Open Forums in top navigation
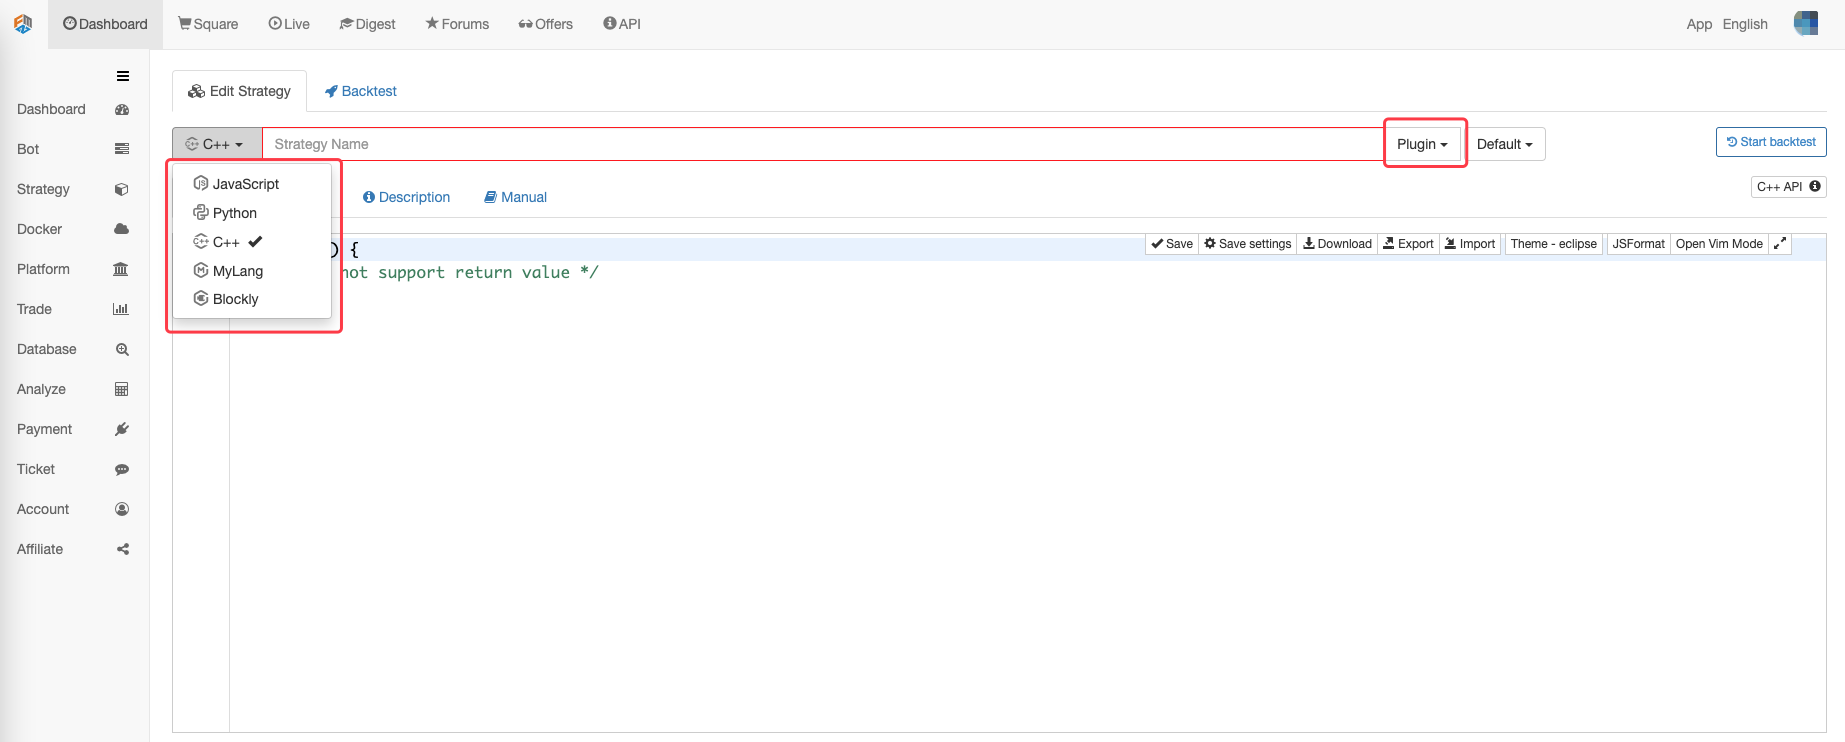Image resolution: width=1845 pixels, height=742 pixels. point(457,24)
